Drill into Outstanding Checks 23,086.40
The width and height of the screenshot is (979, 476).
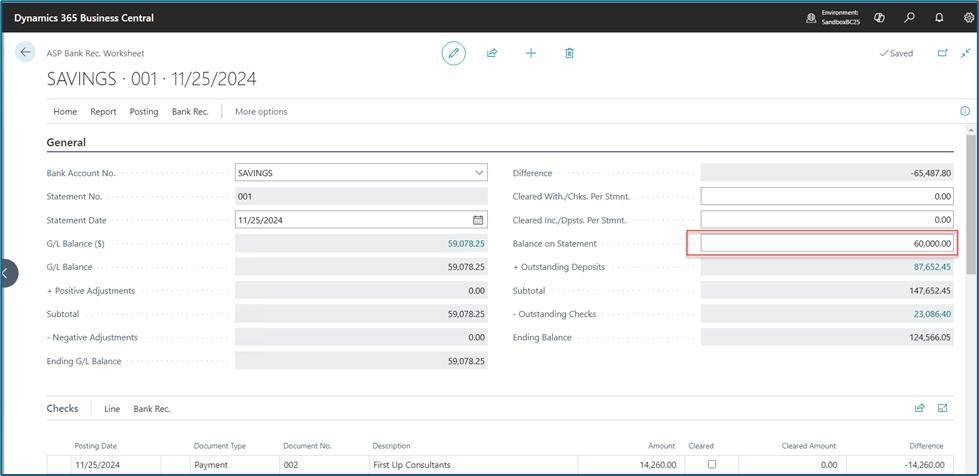[x=932, y=314]
